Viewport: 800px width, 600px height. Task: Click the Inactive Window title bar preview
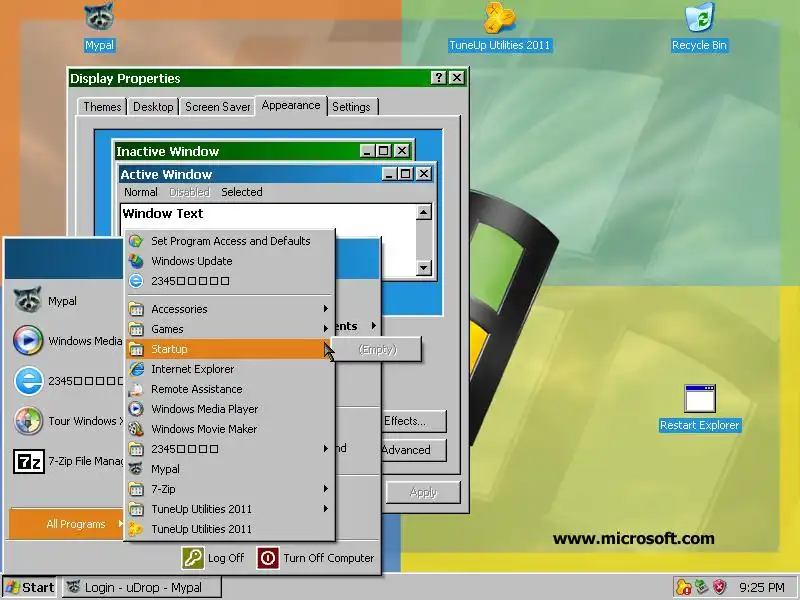(263, 151)
